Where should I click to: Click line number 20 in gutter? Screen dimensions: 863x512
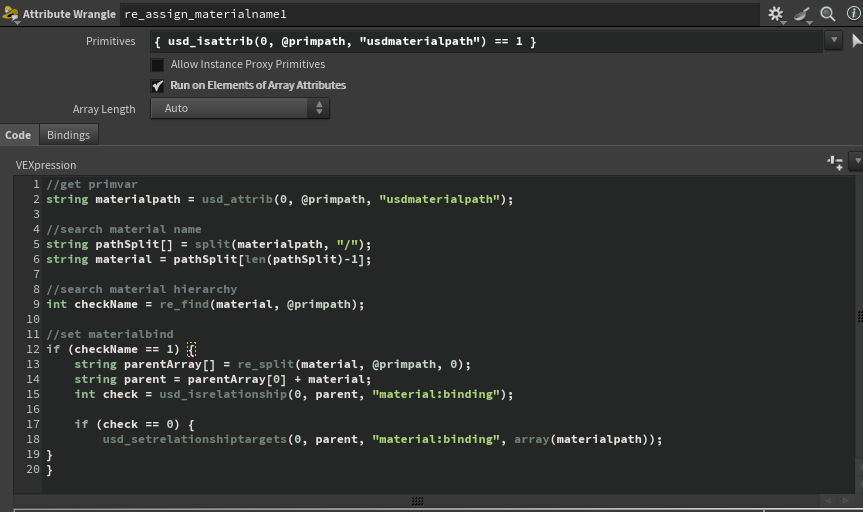coord(33,470)
